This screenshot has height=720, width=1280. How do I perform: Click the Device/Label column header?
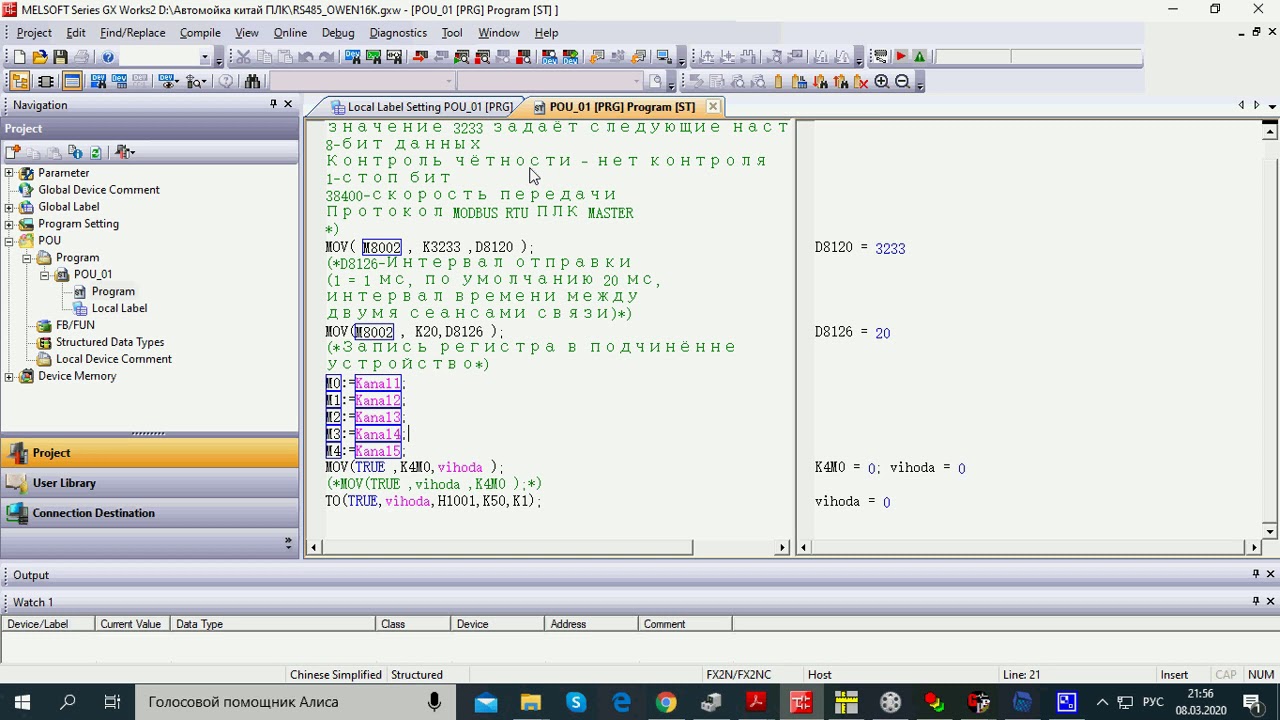[48, 624]
